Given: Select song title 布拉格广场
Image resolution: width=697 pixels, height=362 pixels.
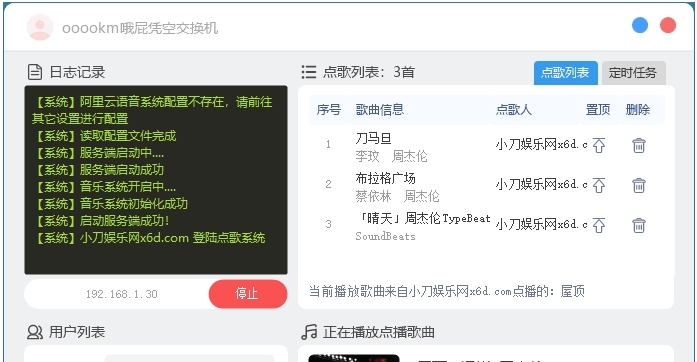Looking at the screenshot, I should coord(385,178).
